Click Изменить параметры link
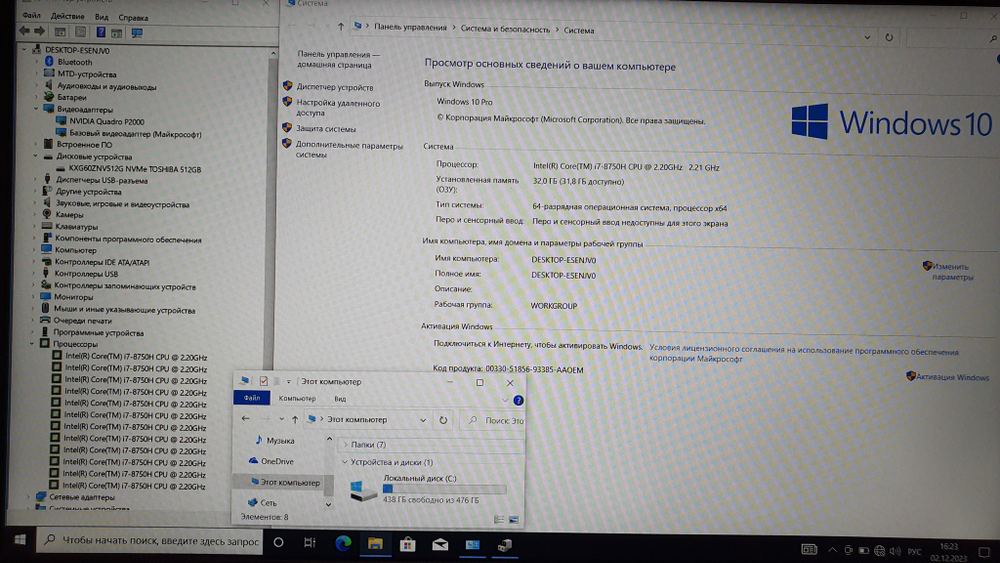The width and height of the screenshot is (1000, 563). [952, 272]
